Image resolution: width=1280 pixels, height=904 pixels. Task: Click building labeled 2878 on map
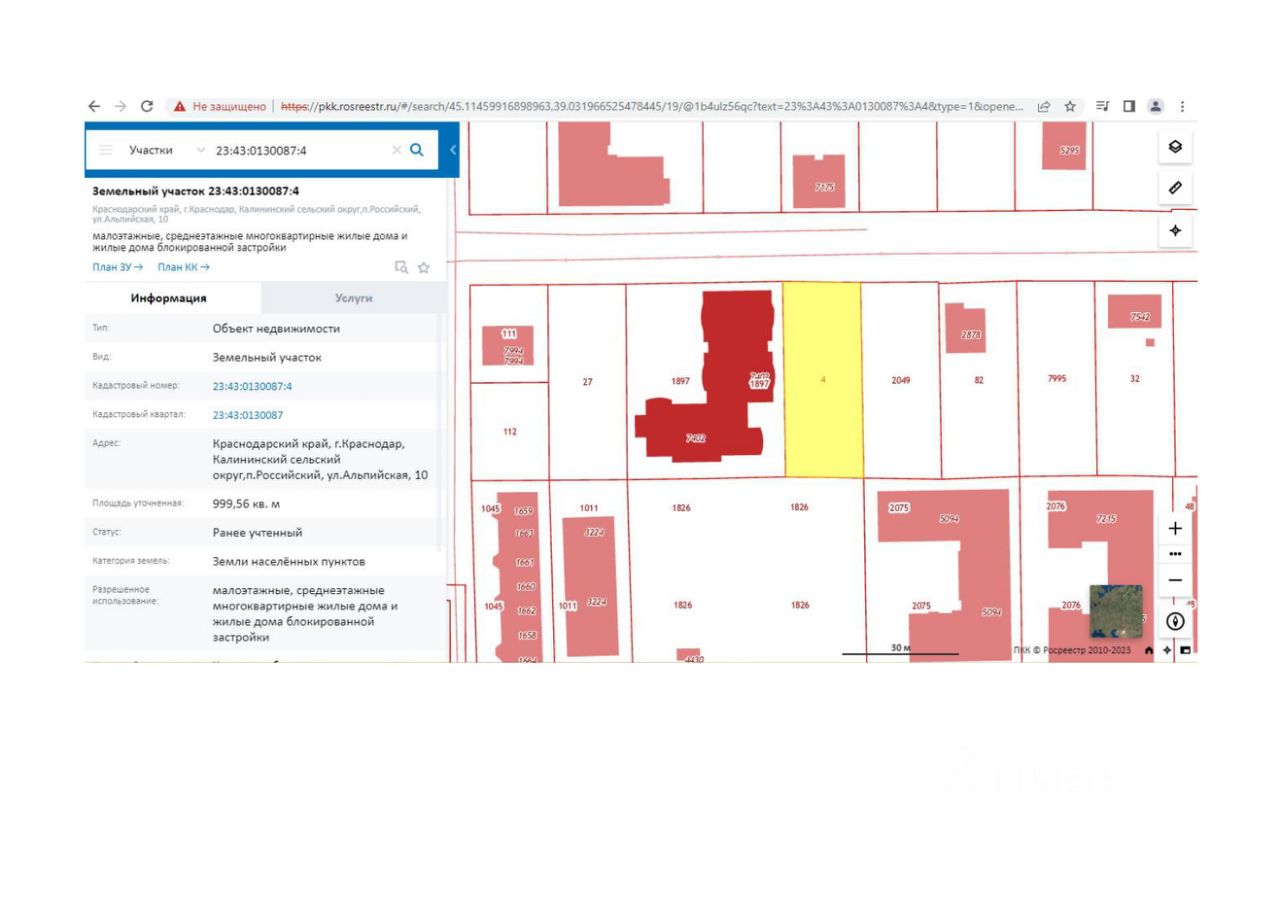point(965,328)
